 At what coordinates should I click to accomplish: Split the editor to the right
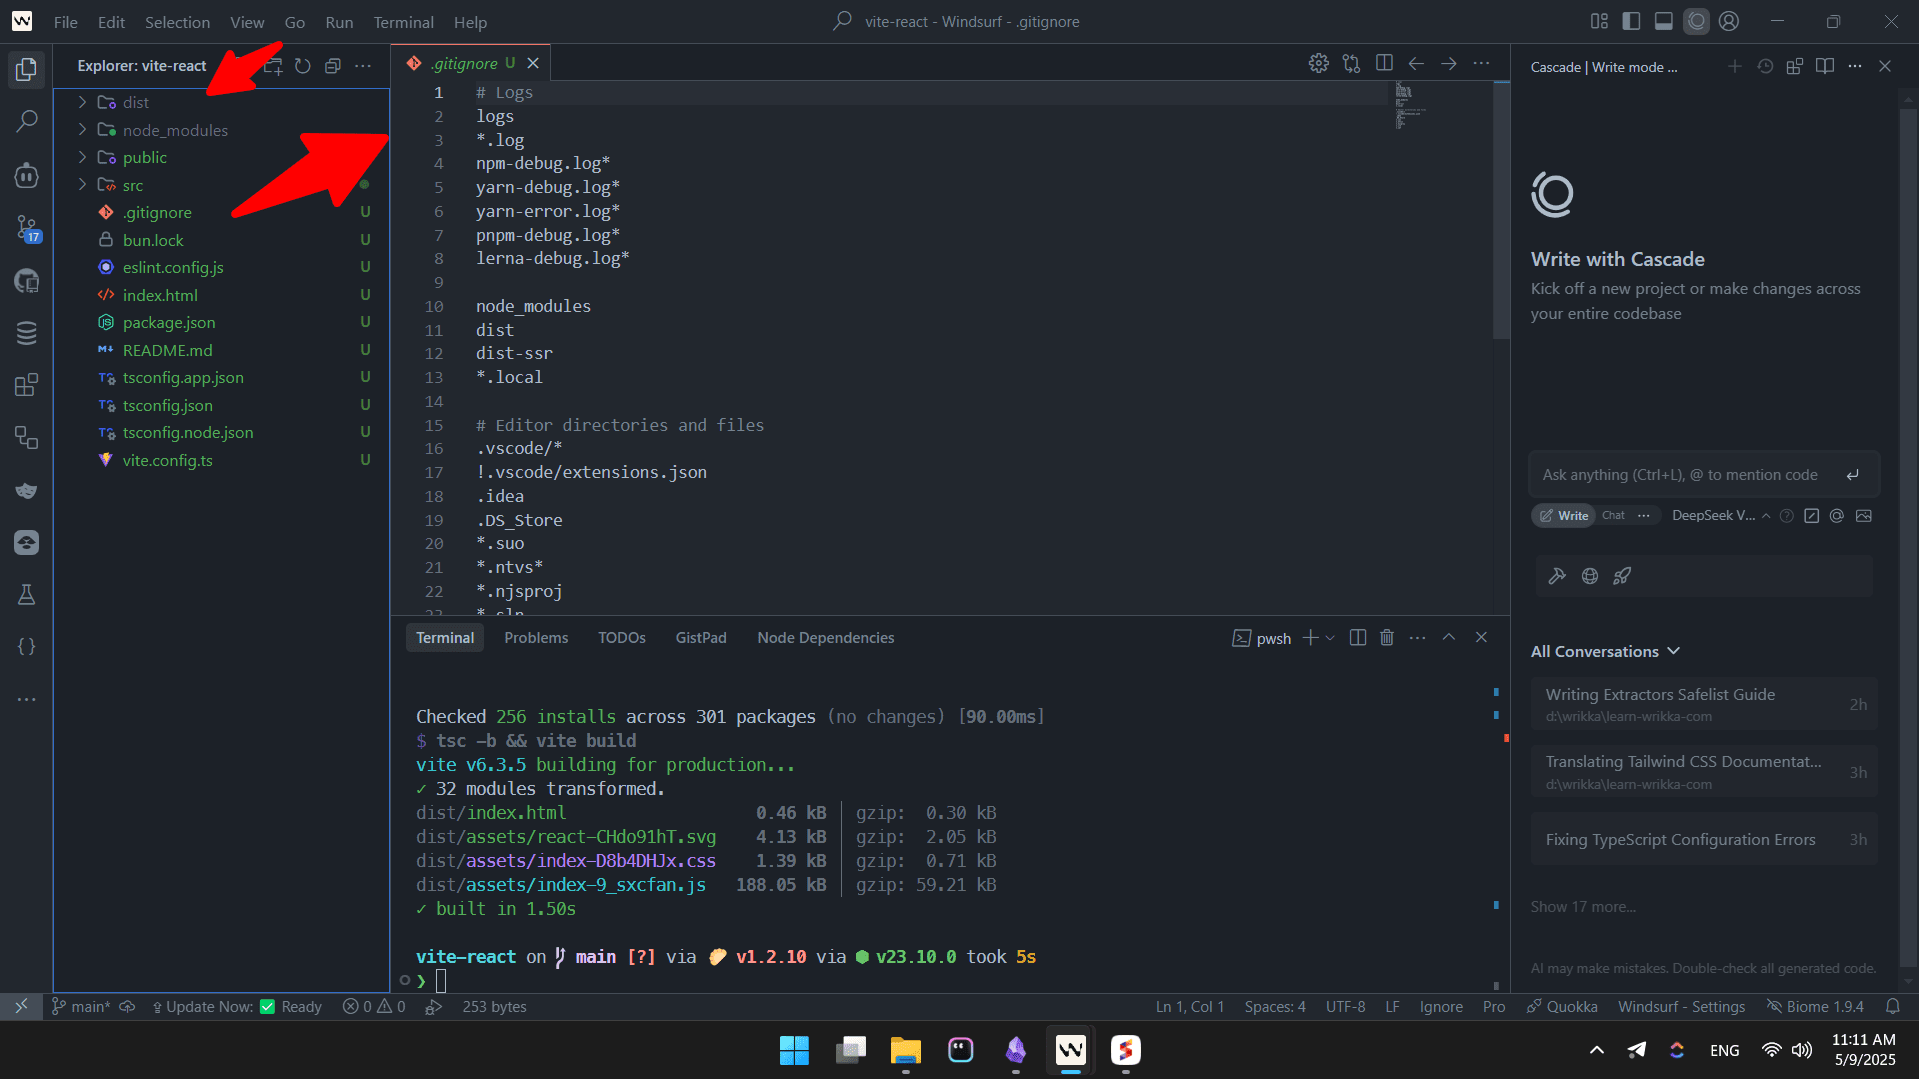pos(1384,63)
